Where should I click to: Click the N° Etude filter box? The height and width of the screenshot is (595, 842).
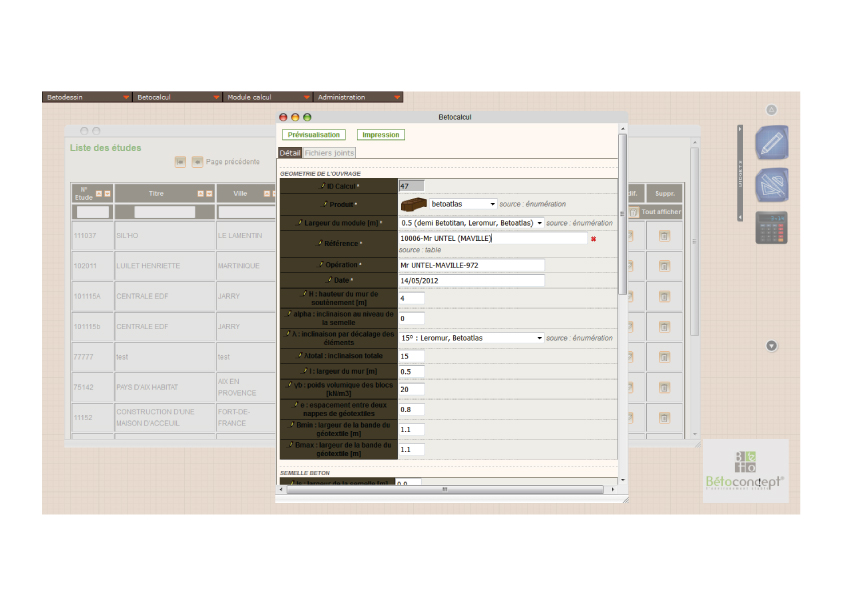coord(93,212)
